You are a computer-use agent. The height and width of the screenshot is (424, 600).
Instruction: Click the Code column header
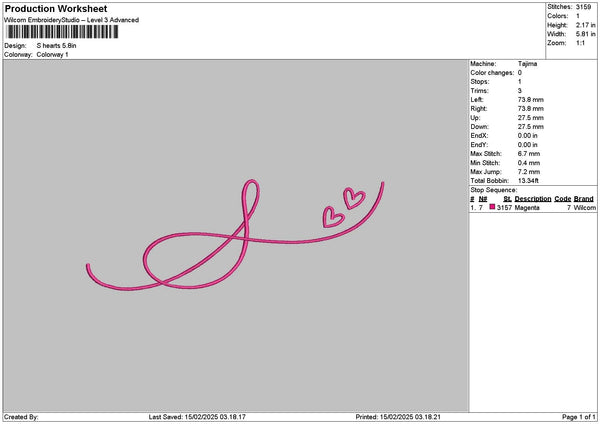coord(563,199)
